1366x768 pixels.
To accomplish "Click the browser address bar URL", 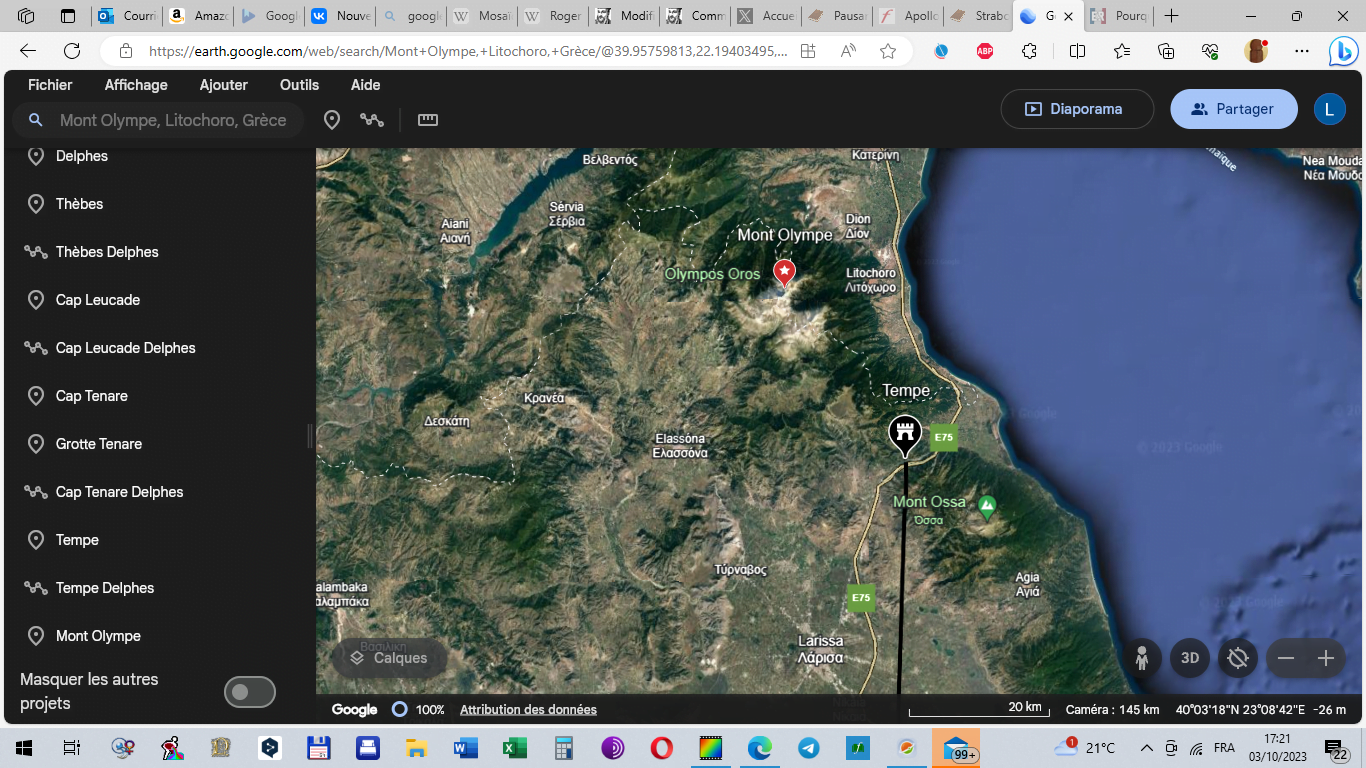I will point(468,51).
